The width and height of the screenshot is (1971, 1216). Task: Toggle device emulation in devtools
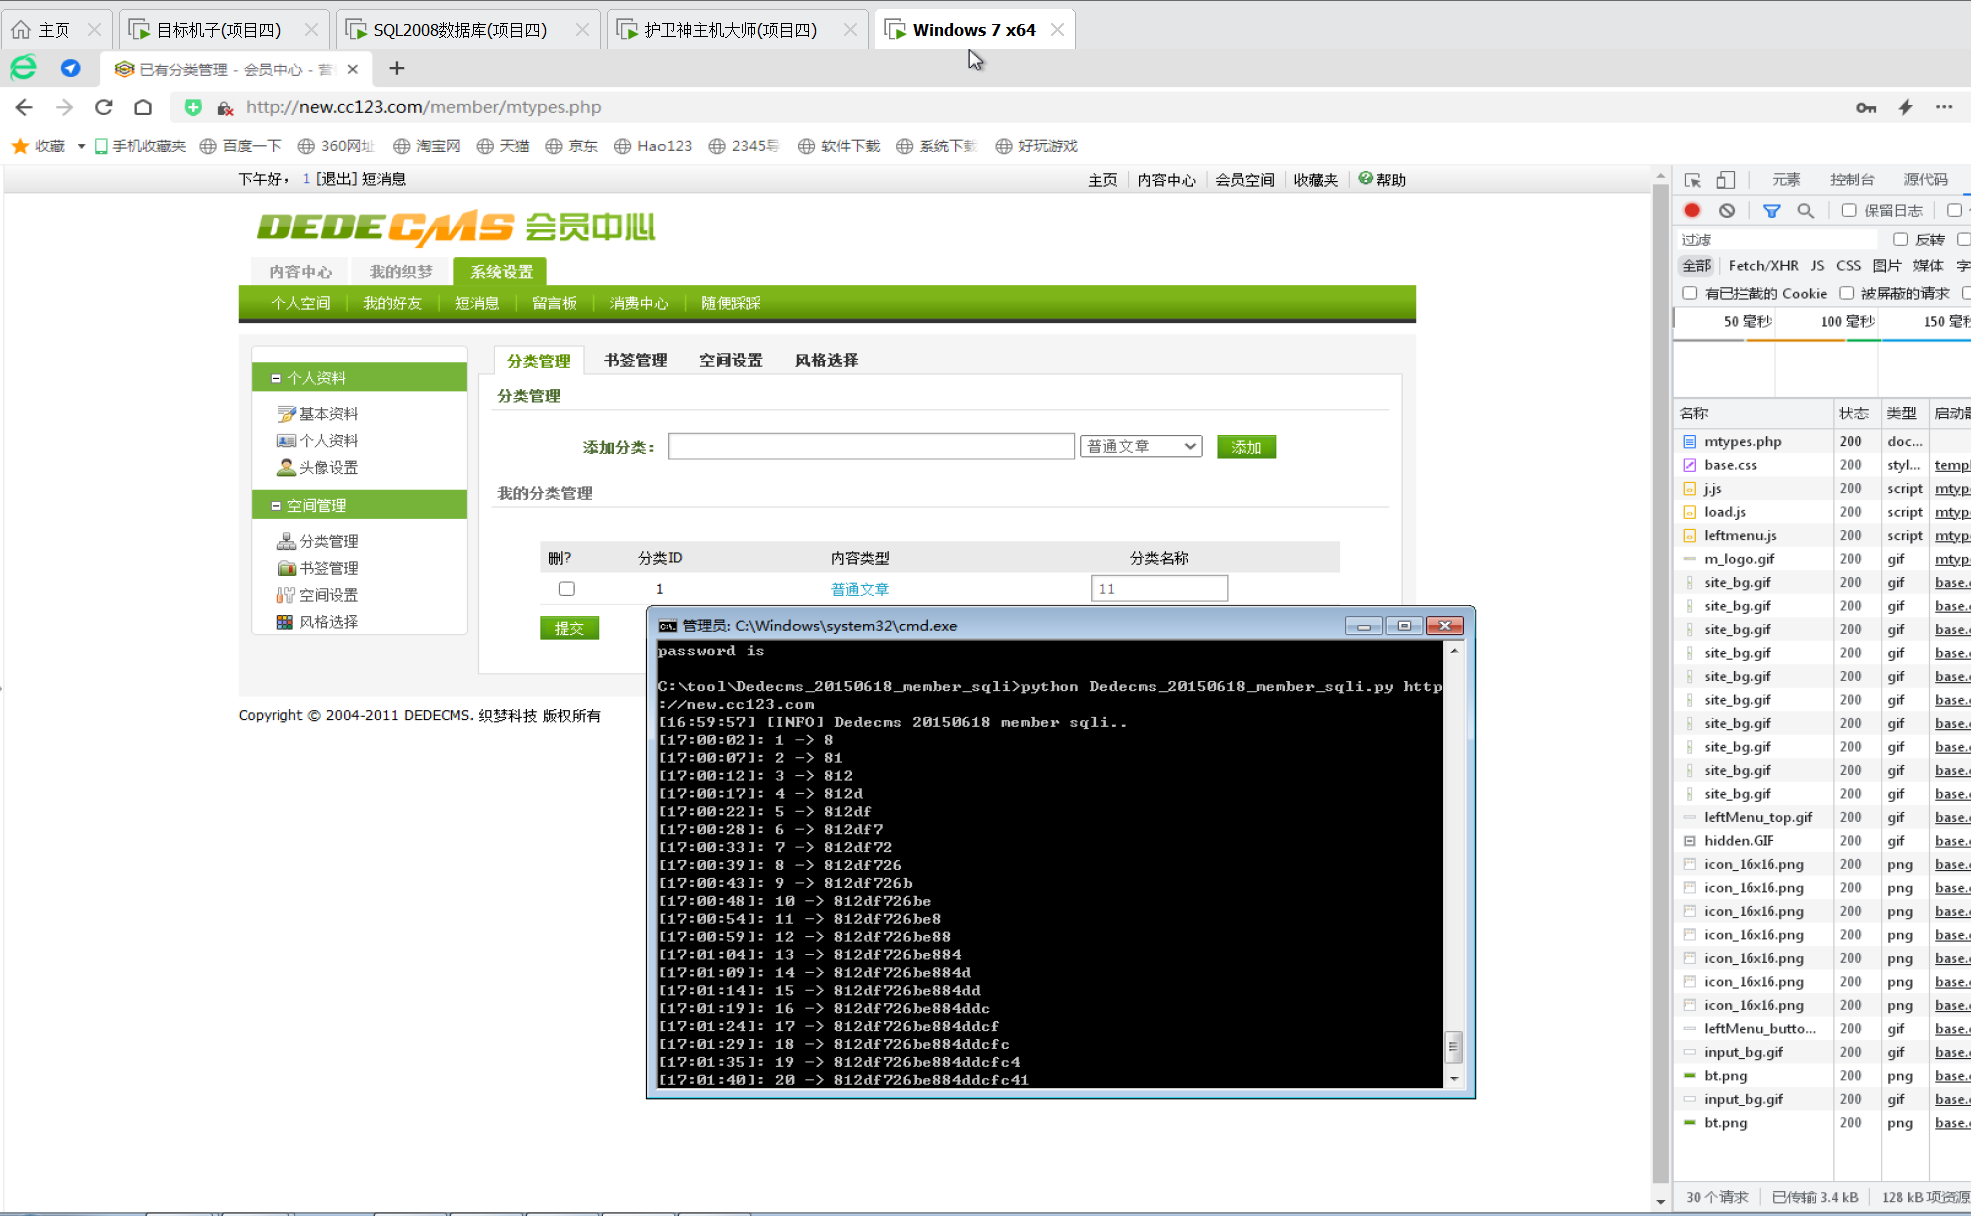click(x=1725, y=180)
